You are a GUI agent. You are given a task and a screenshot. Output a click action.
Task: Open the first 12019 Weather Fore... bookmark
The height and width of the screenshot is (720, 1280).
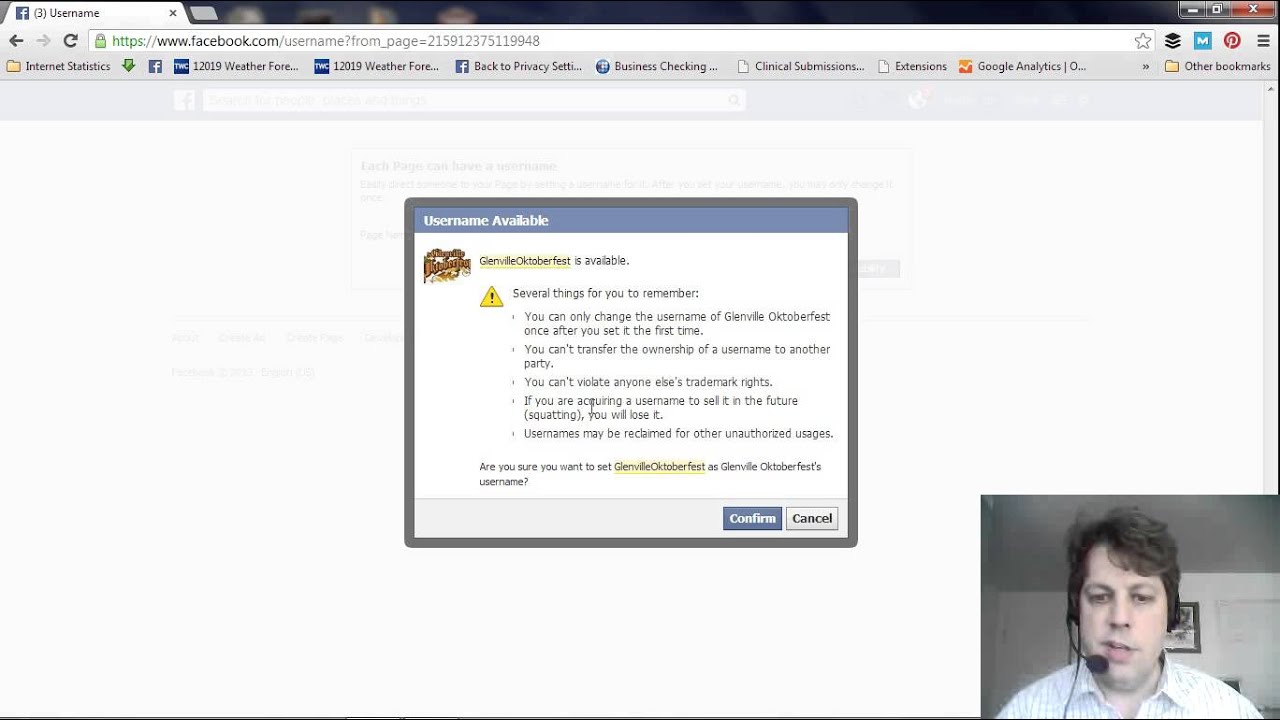pyautogui.click(x=236, y=67)
